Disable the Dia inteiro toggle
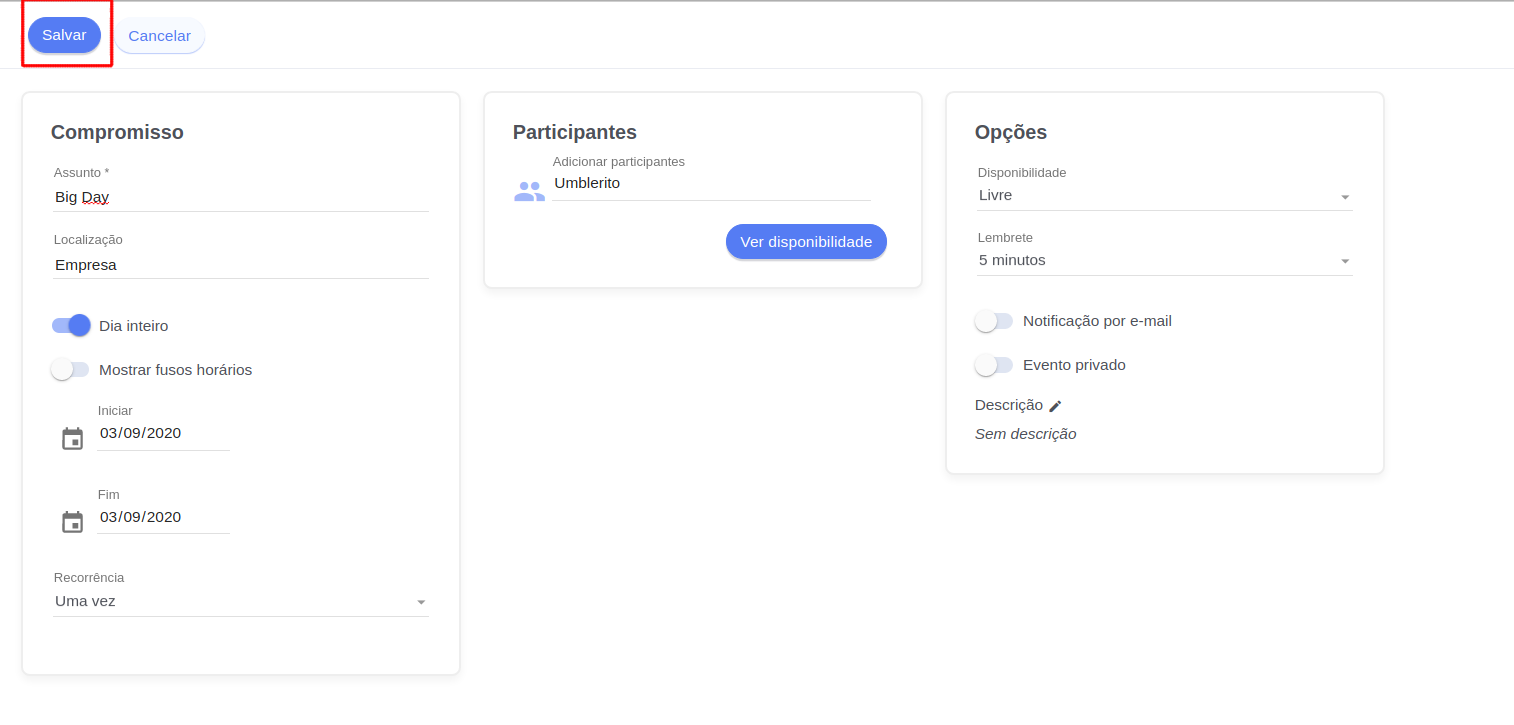The width and height of the screenshot is (1514, 725). (x=71, y=326)
